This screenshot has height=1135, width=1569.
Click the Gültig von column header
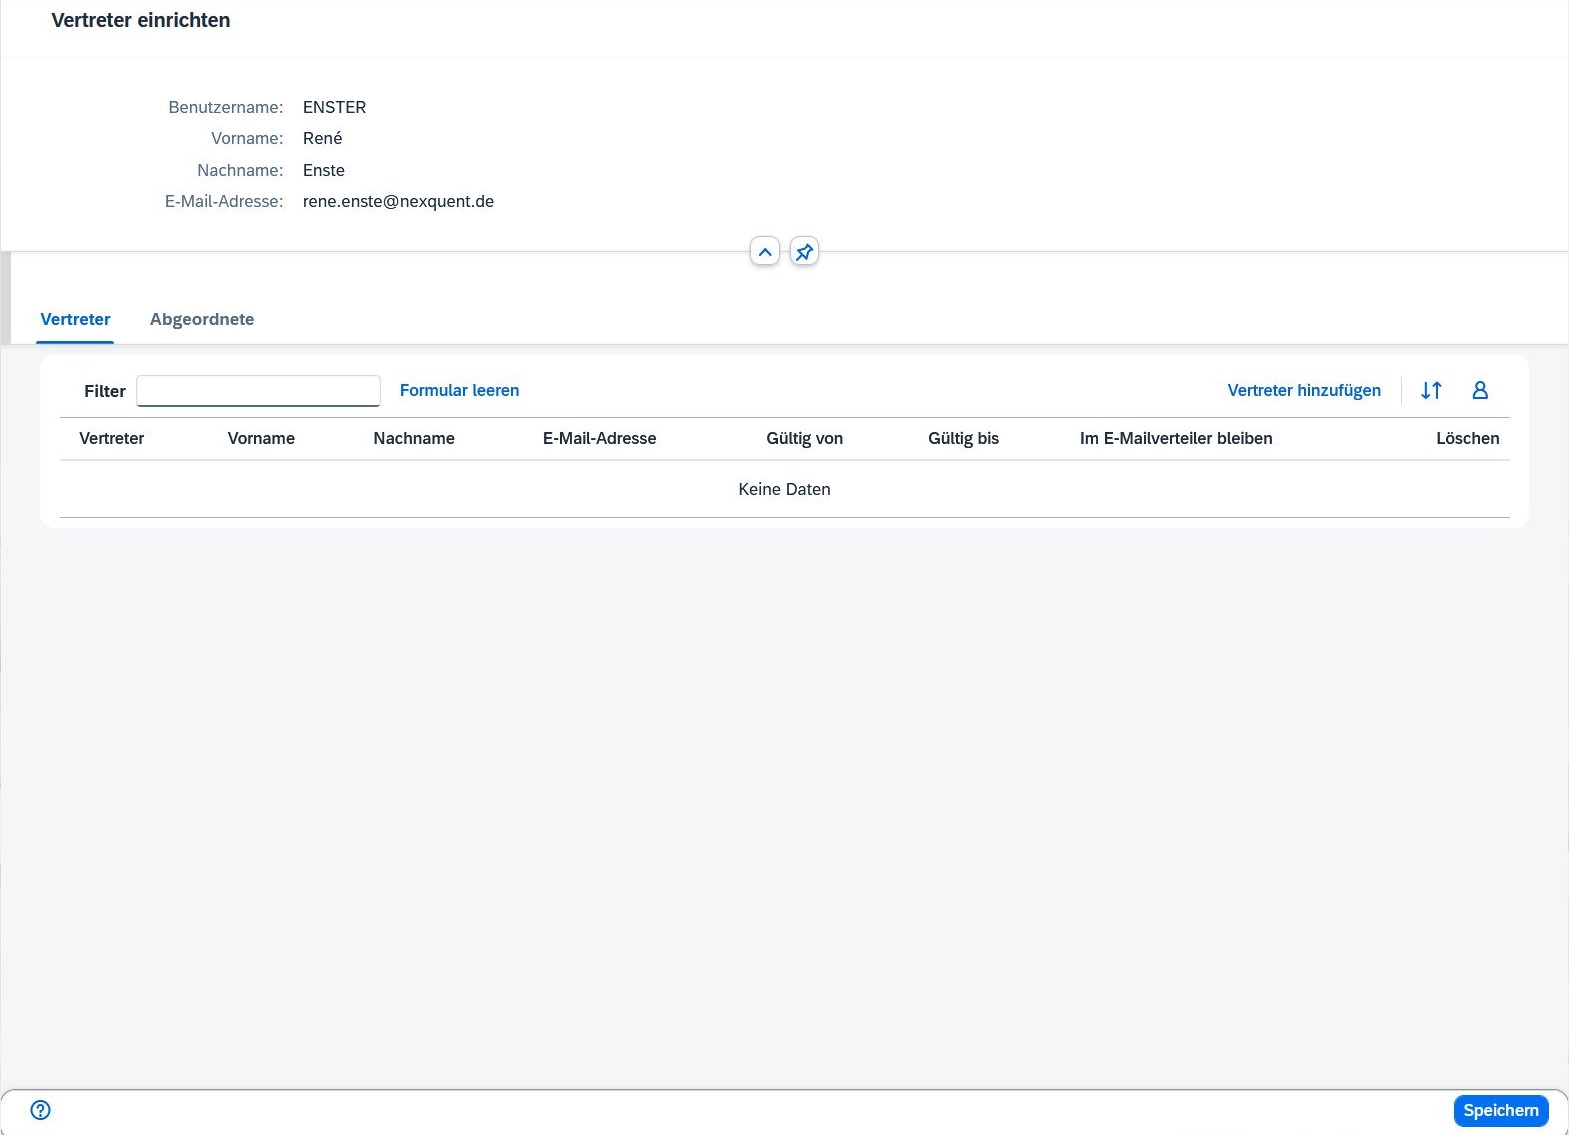click(x=804, y=439)
